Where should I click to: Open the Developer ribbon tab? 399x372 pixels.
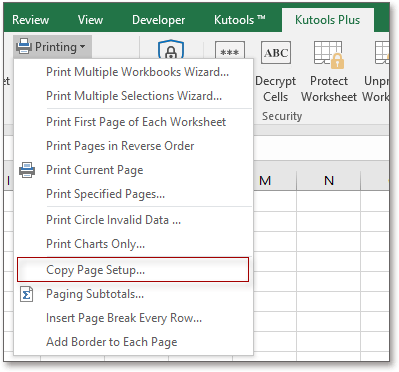pyautogui.click(x=159, y=20)
